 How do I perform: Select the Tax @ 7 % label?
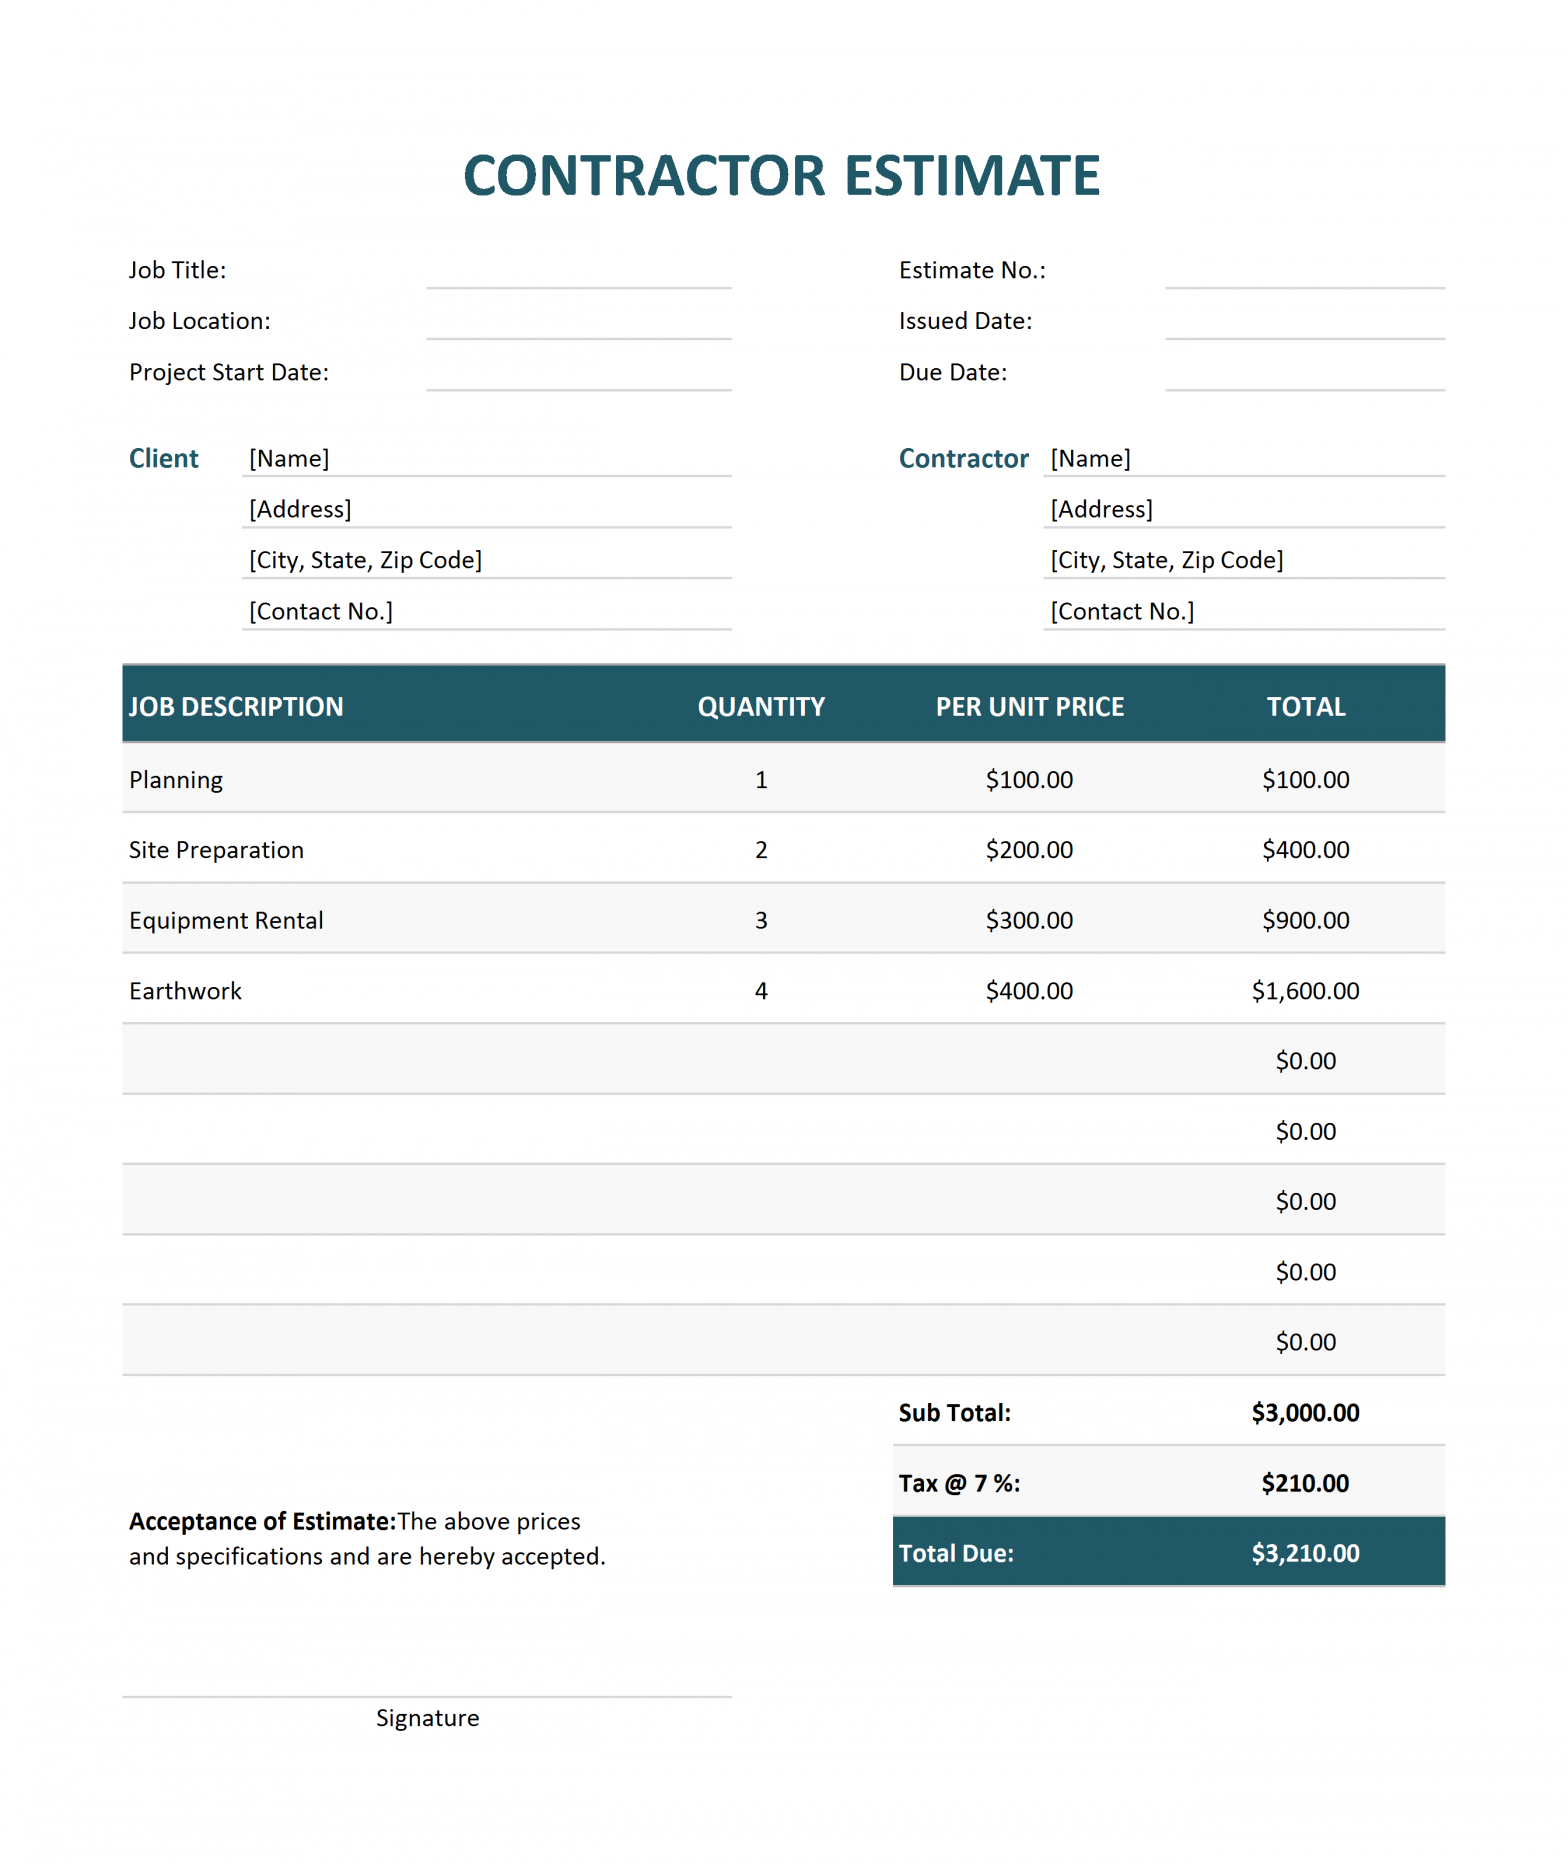click(959, 1483)
